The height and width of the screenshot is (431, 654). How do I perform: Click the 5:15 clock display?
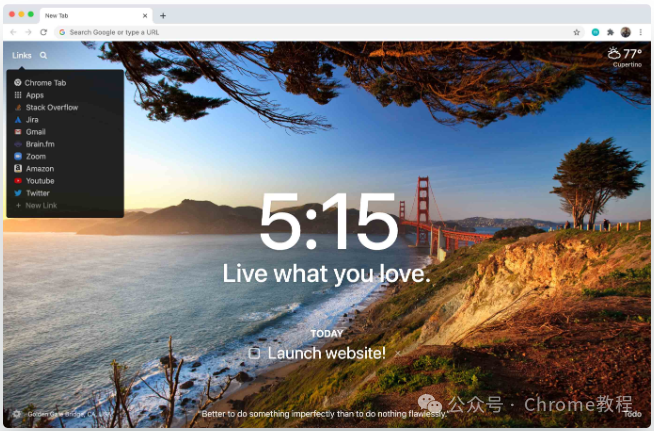[329, 221]
